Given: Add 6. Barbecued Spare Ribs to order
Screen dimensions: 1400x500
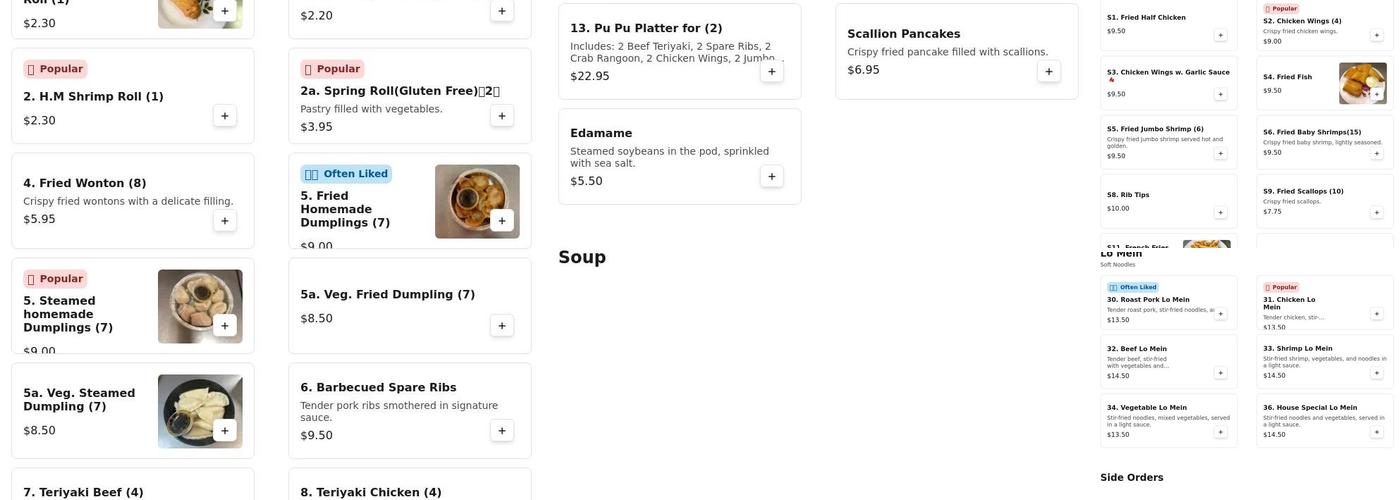Looking at the screenshot, I should click(502, 431).
